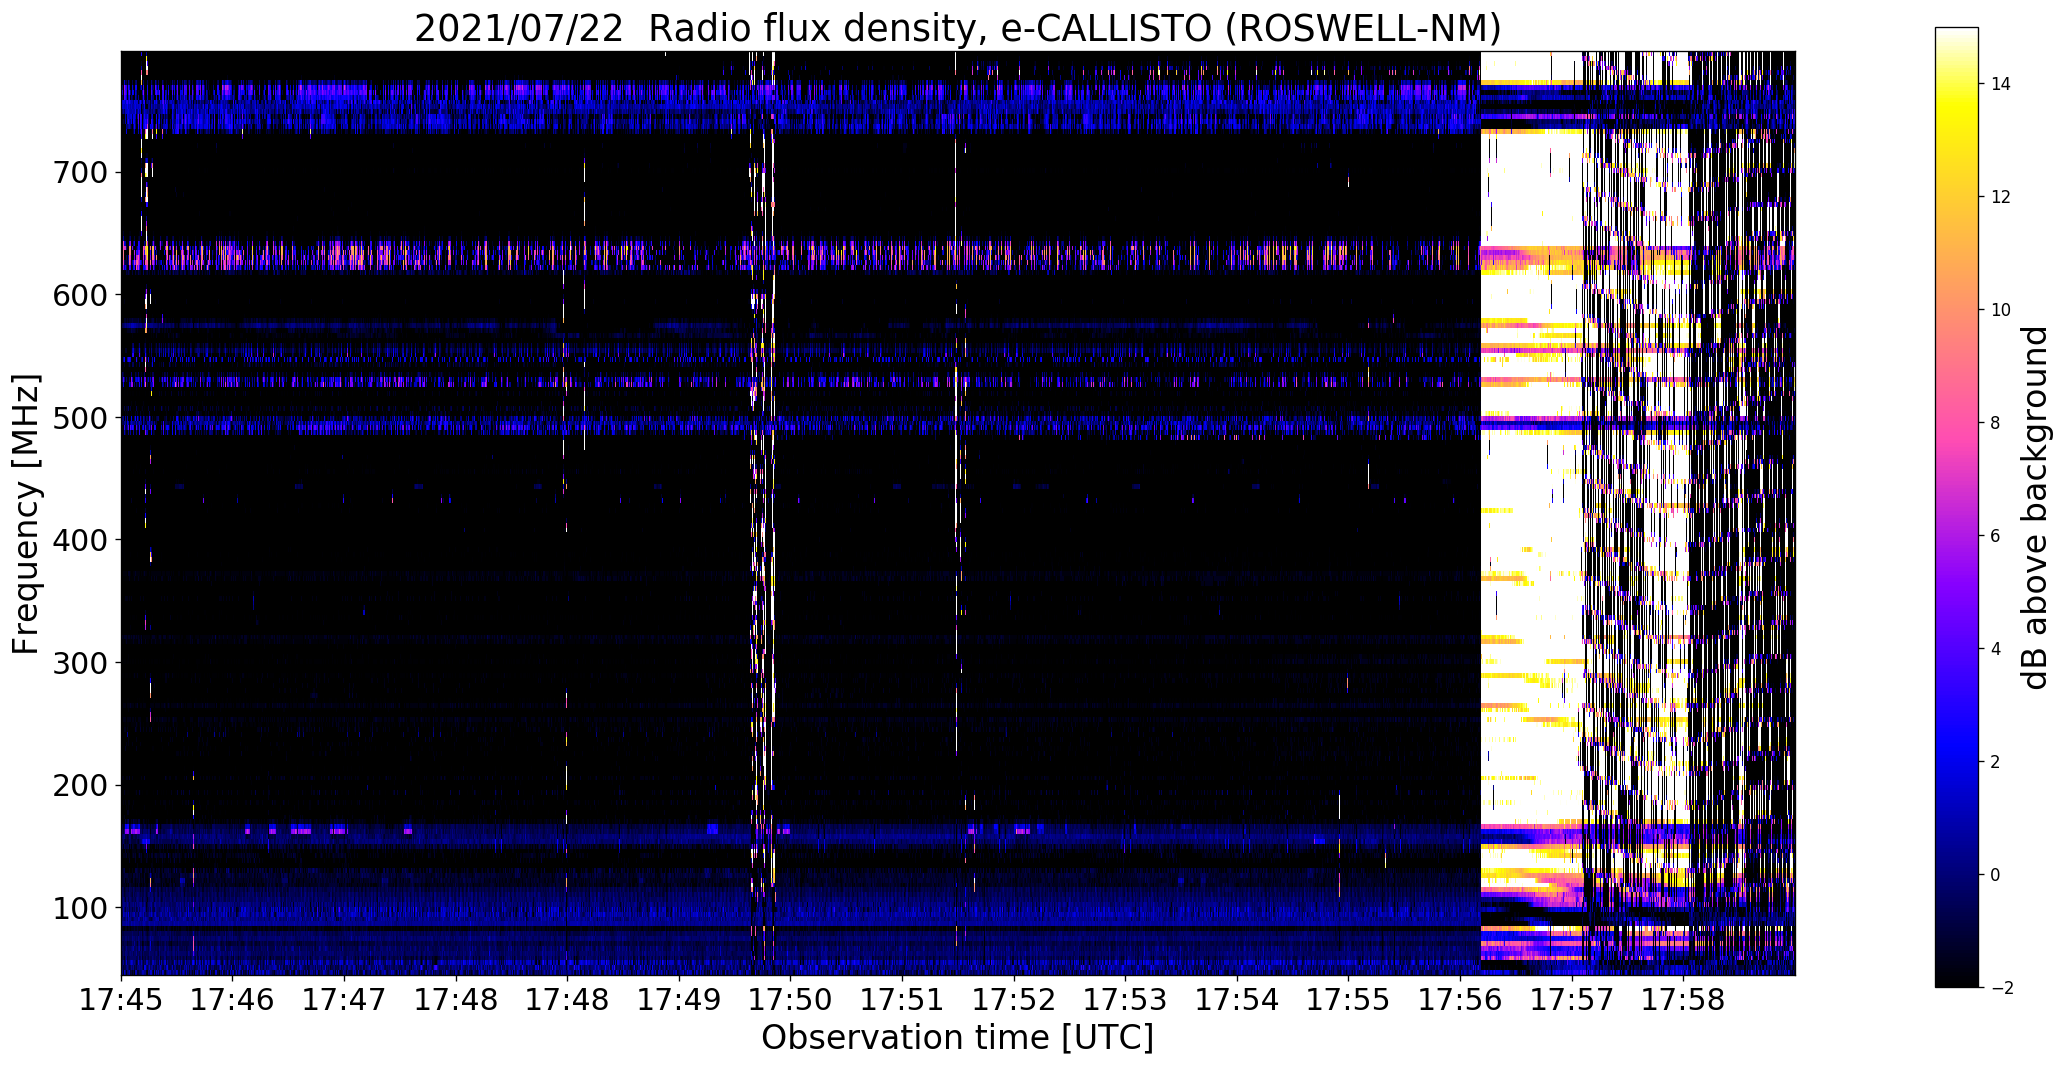The image size is (2066, 1067).
Task: Click the colorbar tick label 6
Action: [1995, 536]
